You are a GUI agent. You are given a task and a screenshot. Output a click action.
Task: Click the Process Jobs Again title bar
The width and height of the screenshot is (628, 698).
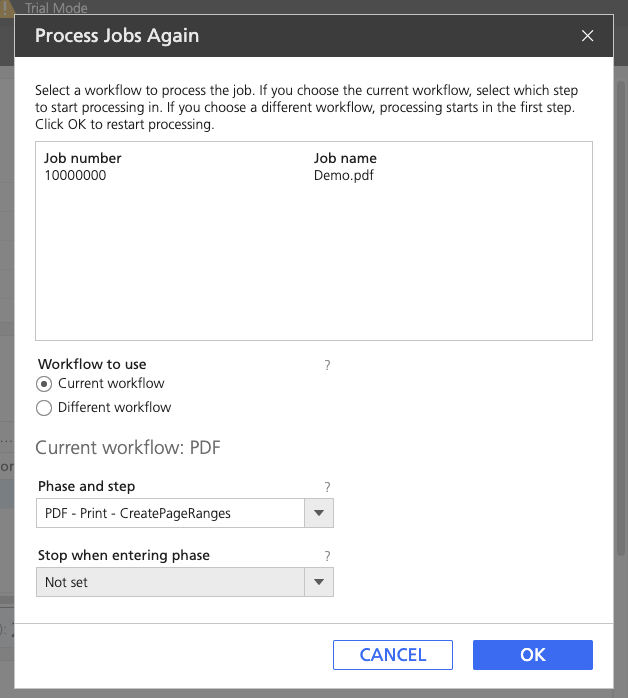pyautogui.click(x=300, y=36)
